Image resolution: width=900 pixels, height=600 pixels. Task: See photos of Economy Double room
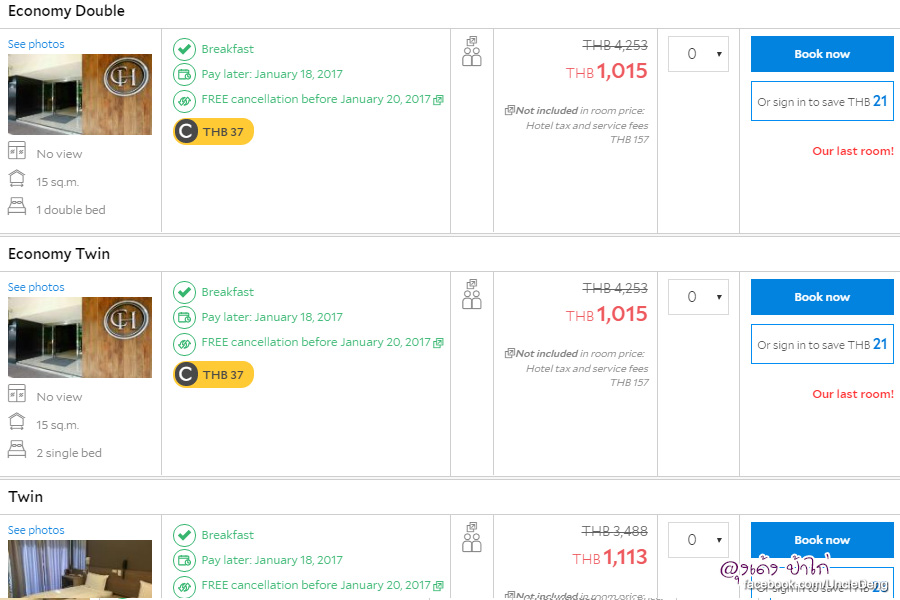pos(36,44)
